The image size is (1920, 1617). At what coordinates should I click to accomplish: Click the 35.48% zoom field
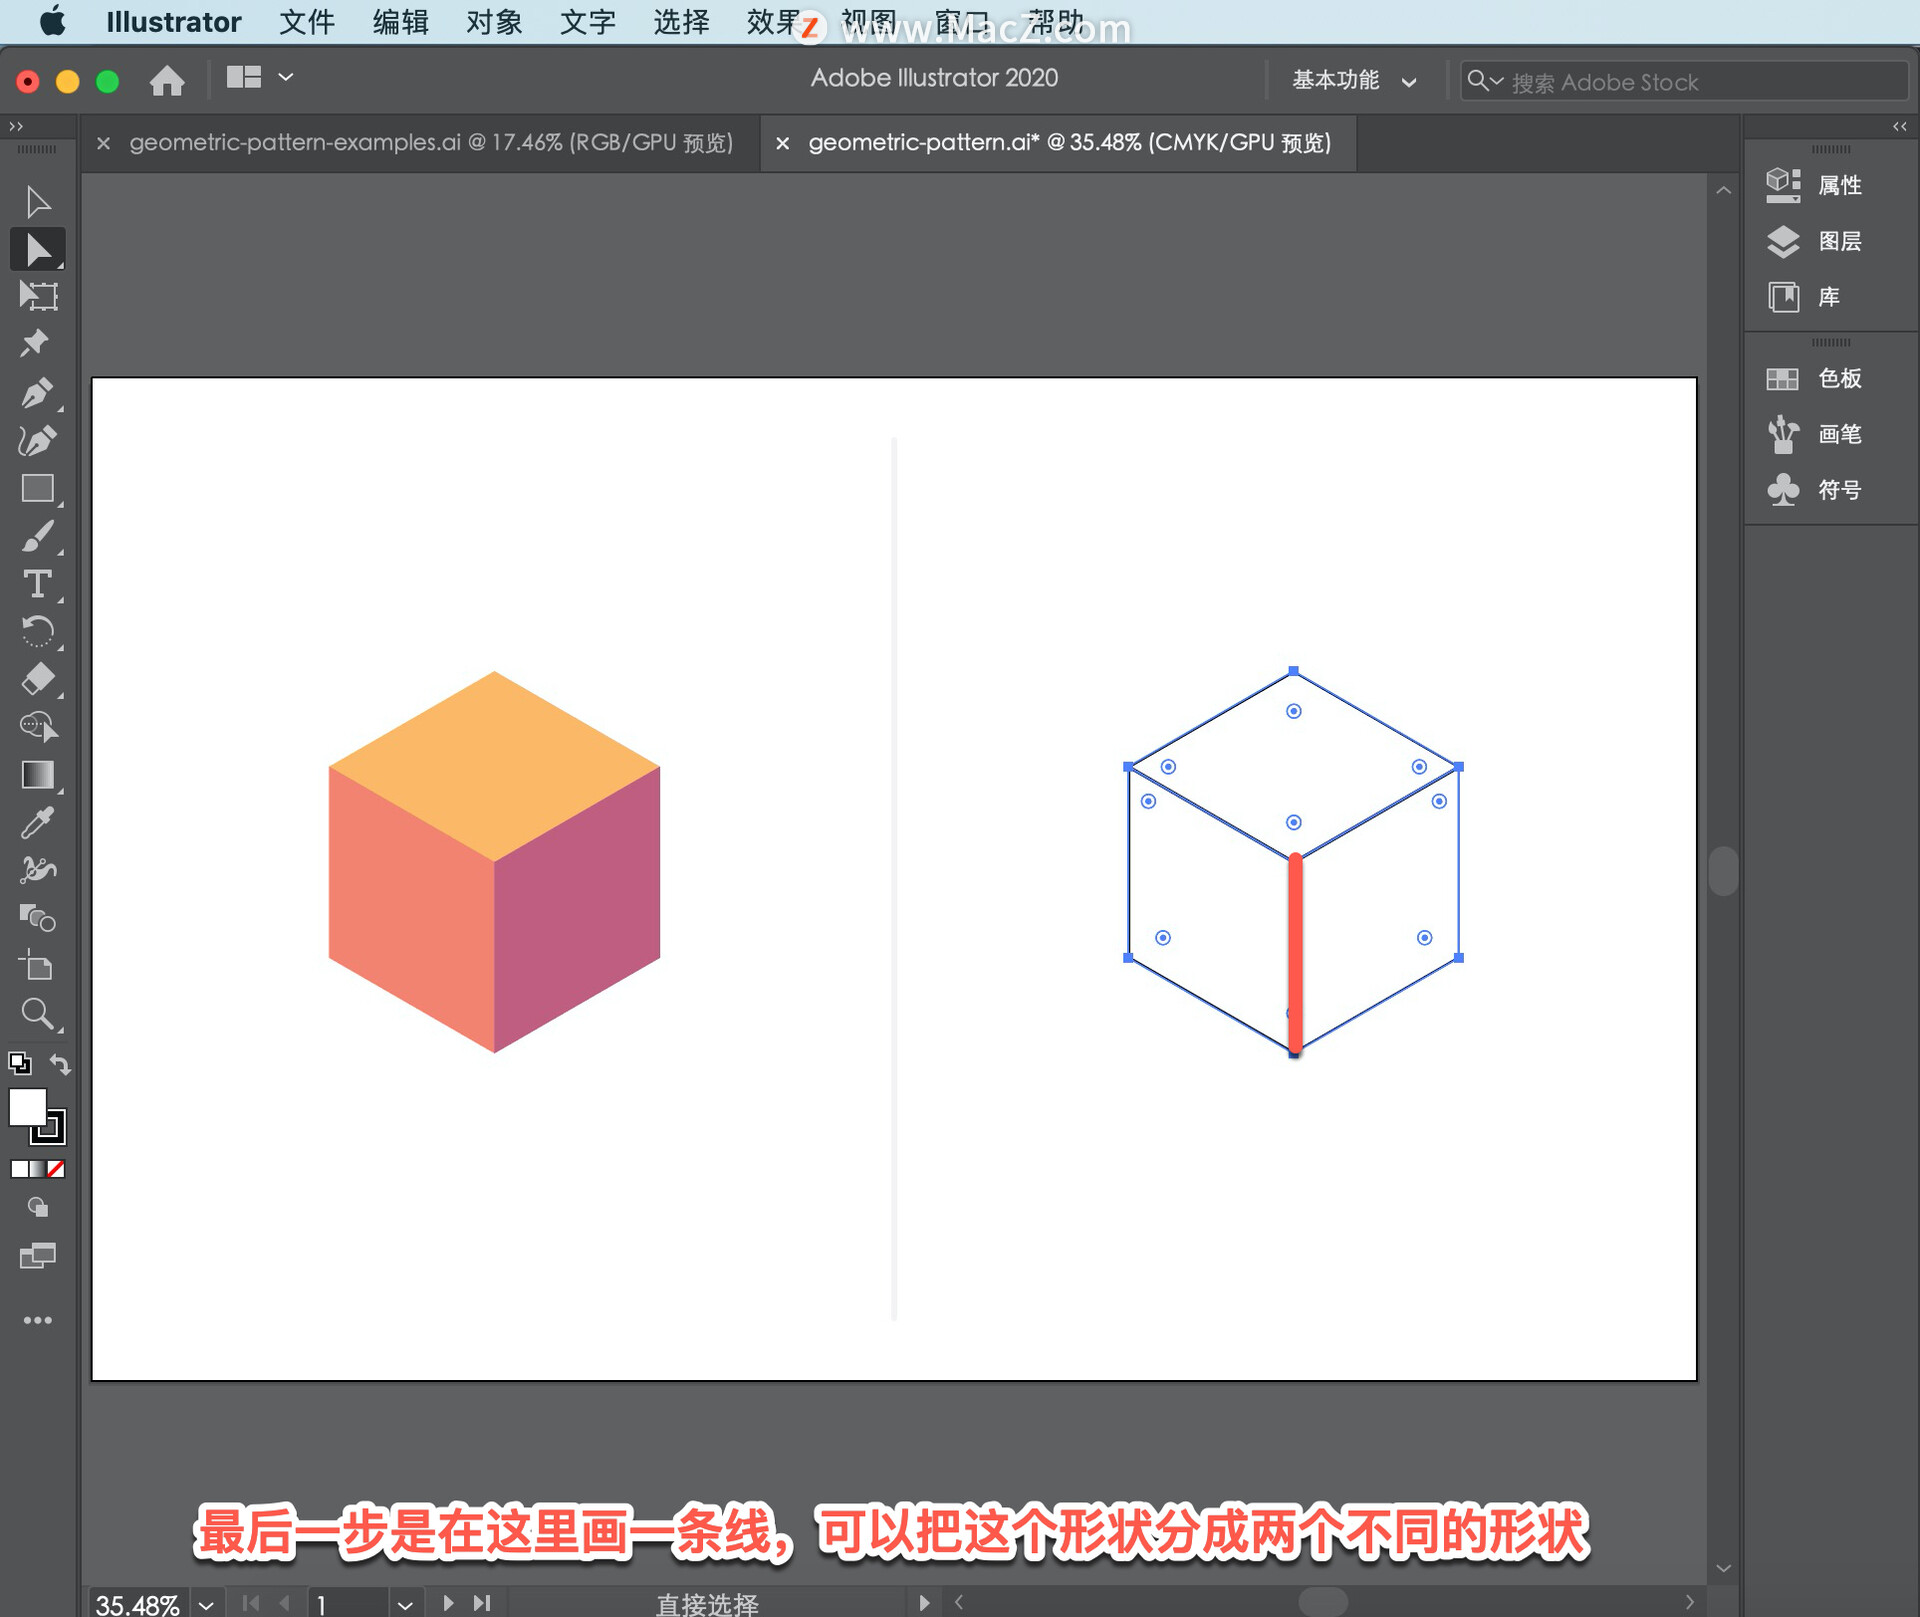coord(138,1604)
